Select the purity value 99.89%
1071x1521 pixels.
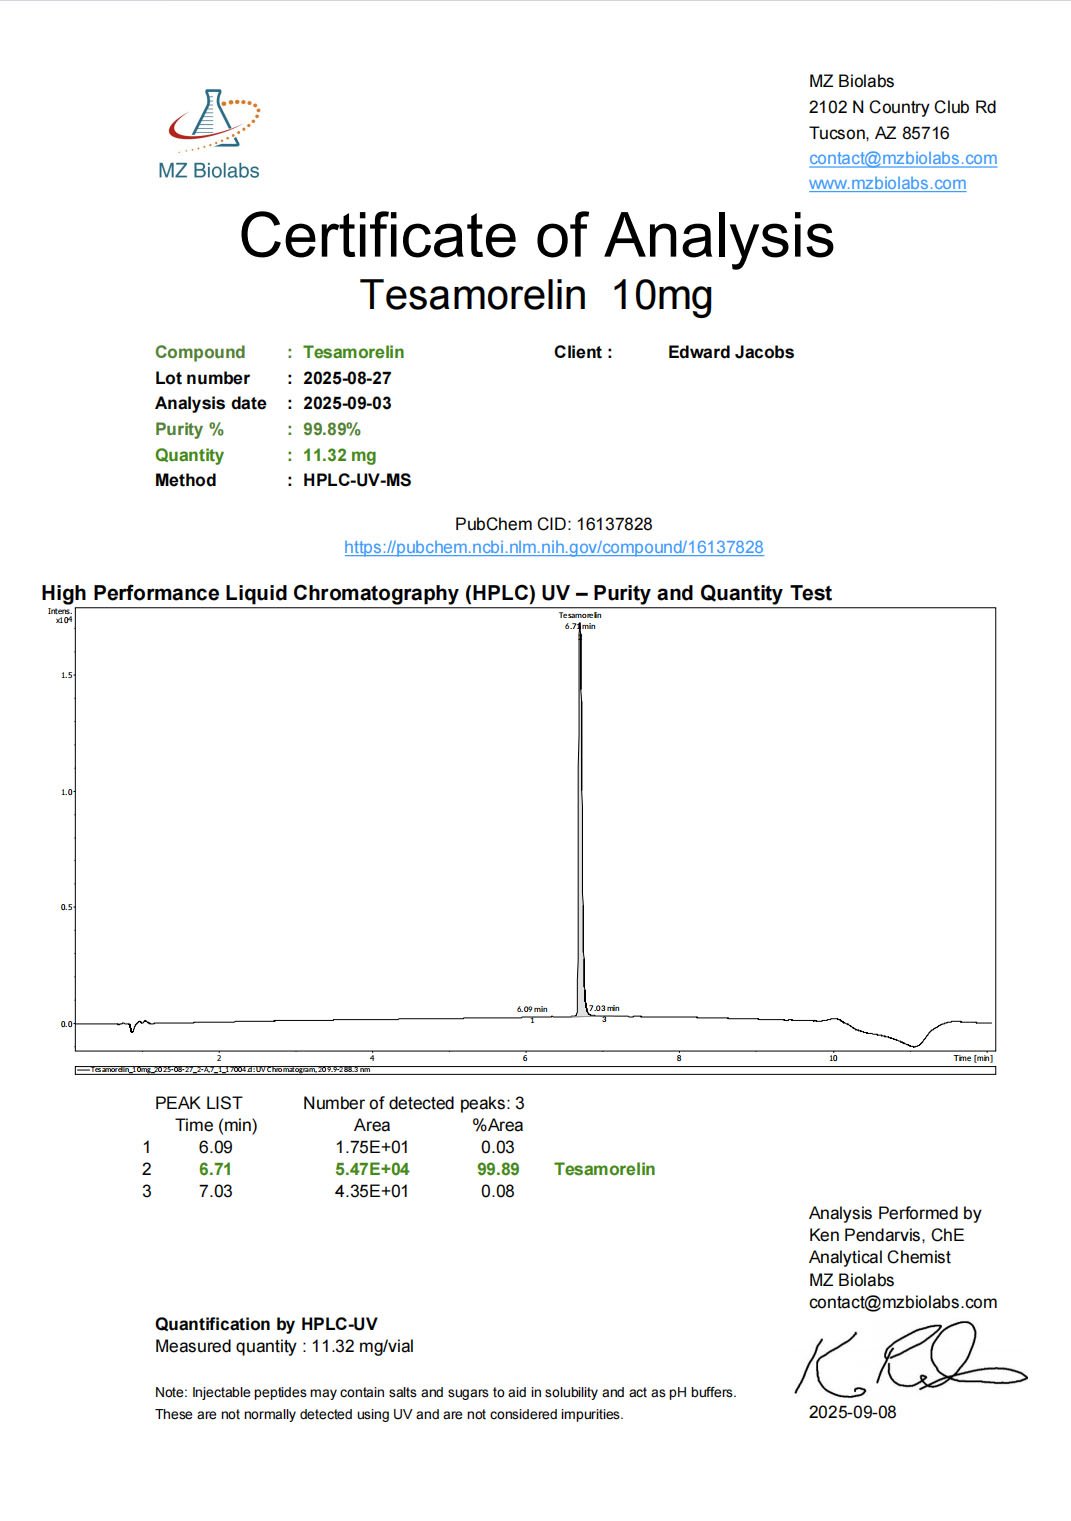tap(331, 429)
